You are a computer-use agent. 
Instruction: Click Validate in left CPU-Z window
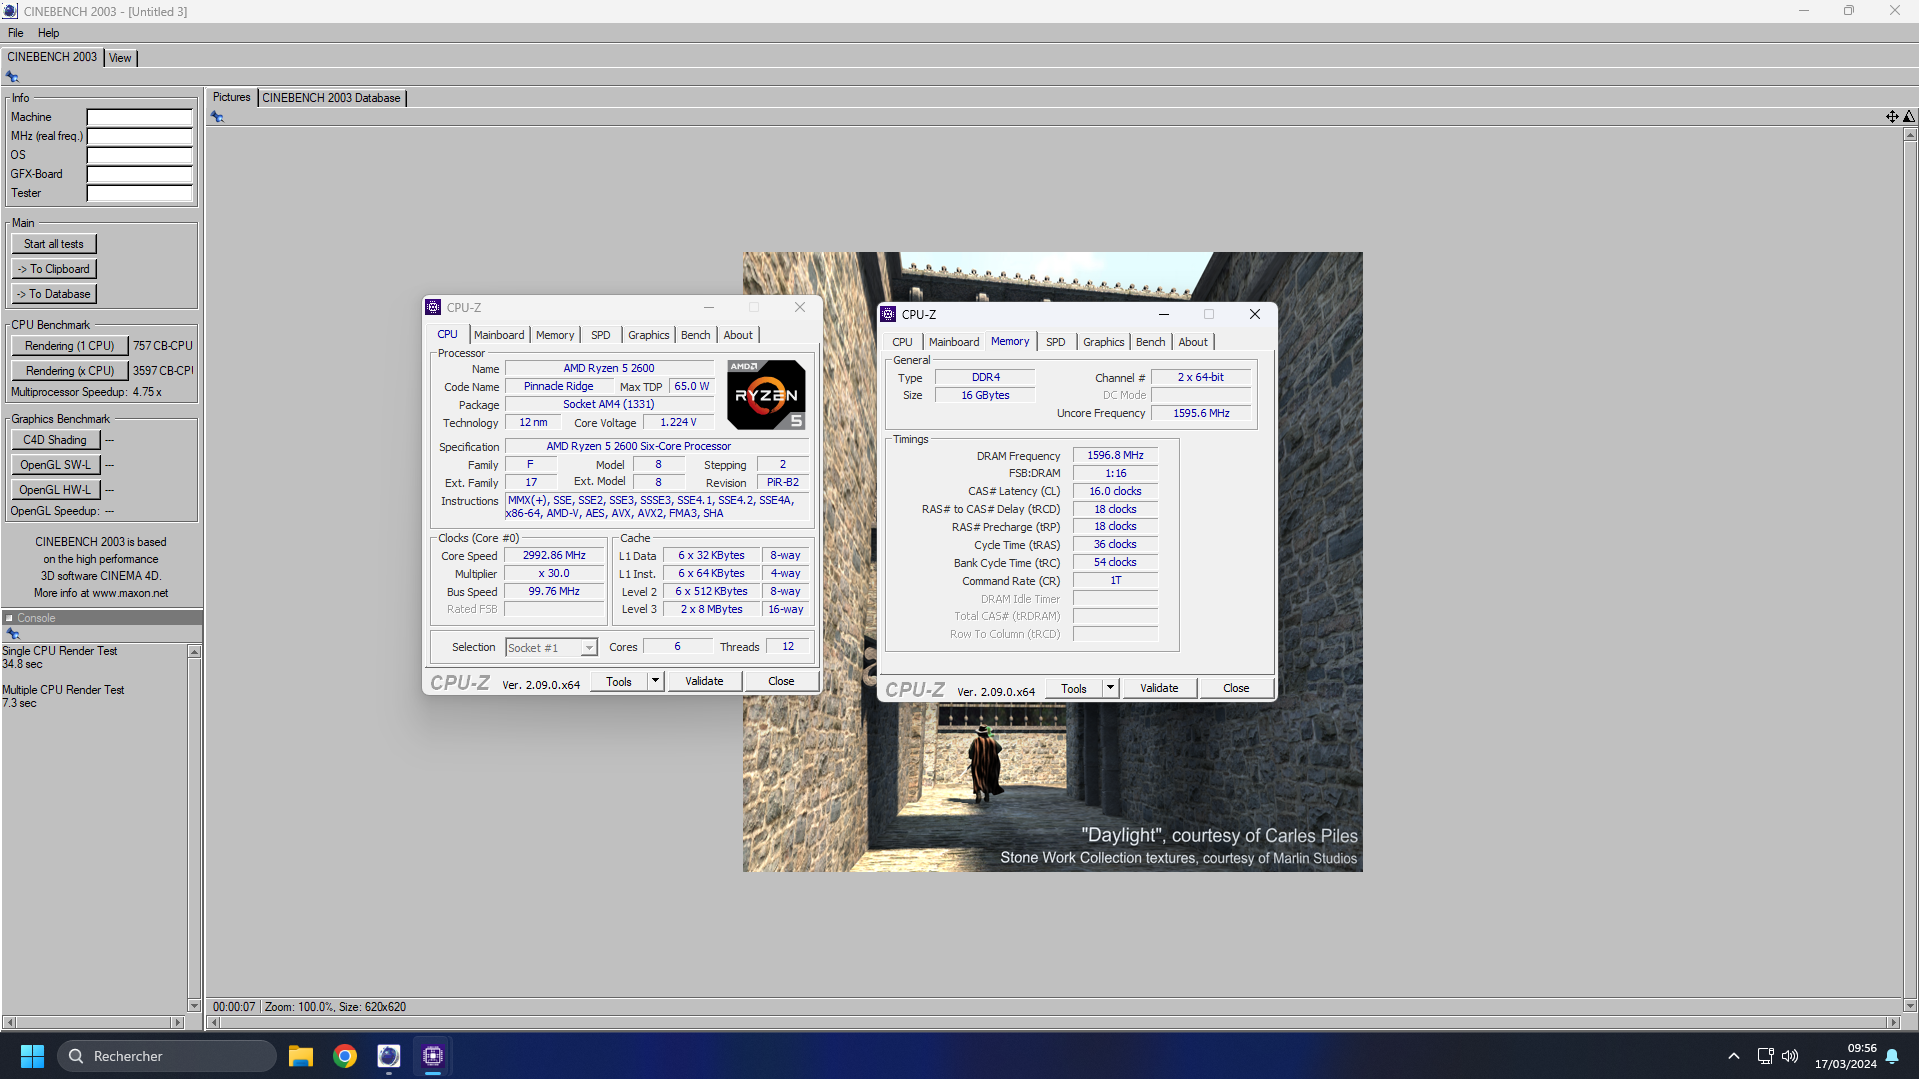click(x=704, y=682)
